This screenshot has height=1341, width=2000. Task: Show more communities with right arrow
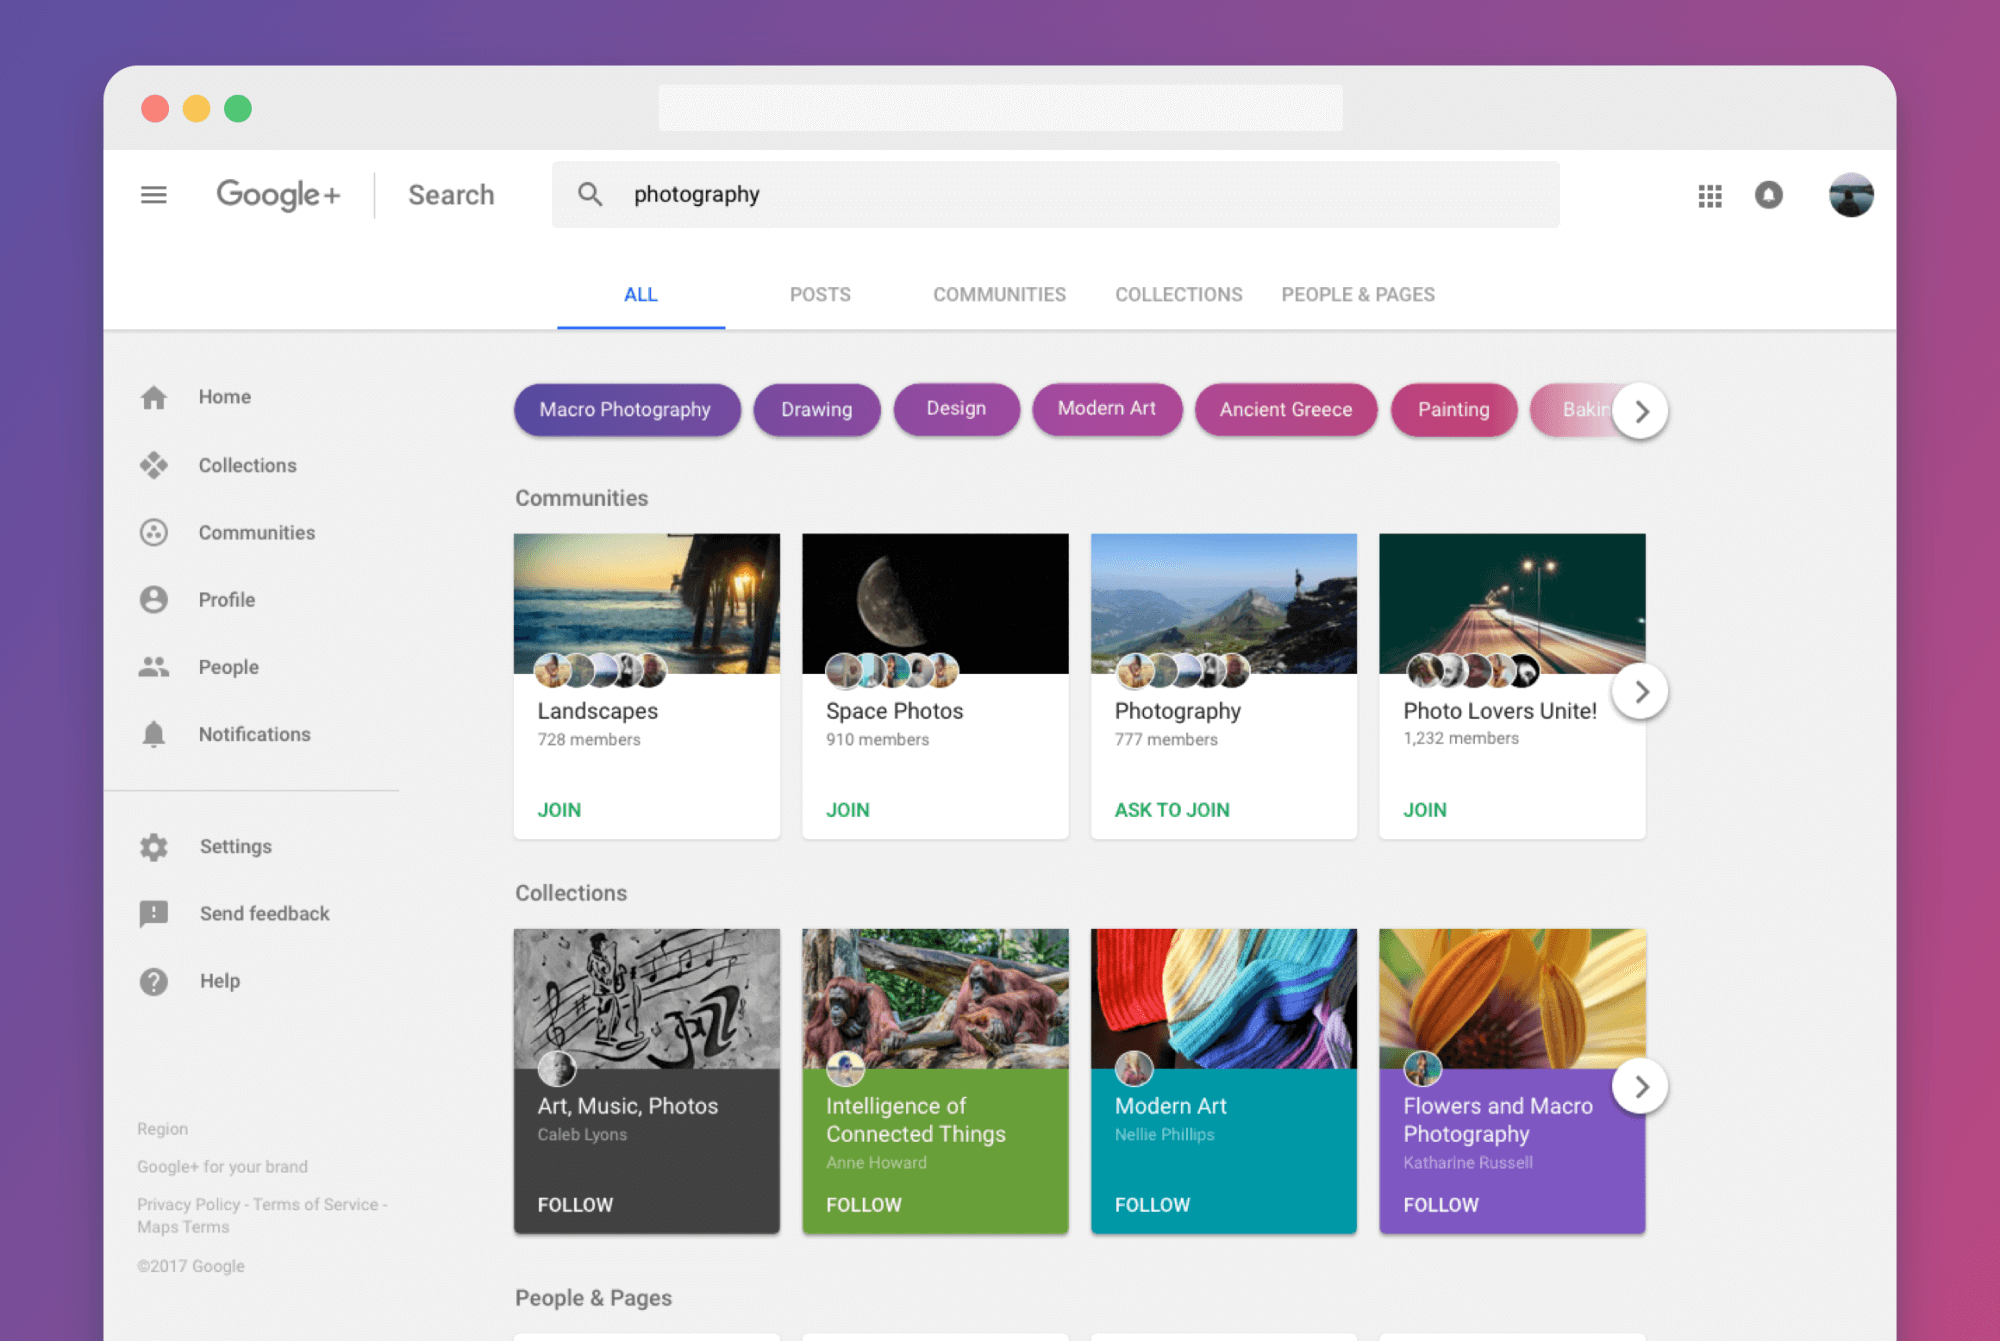pyautogui.click(x=1640, y=691)
